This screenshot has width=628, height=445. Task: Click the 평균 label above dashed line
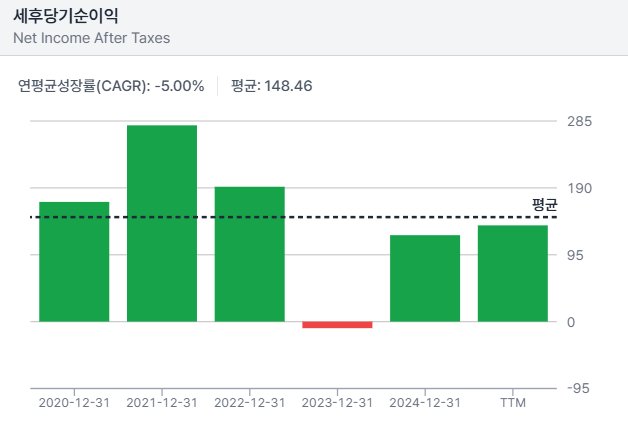(544, 204)
